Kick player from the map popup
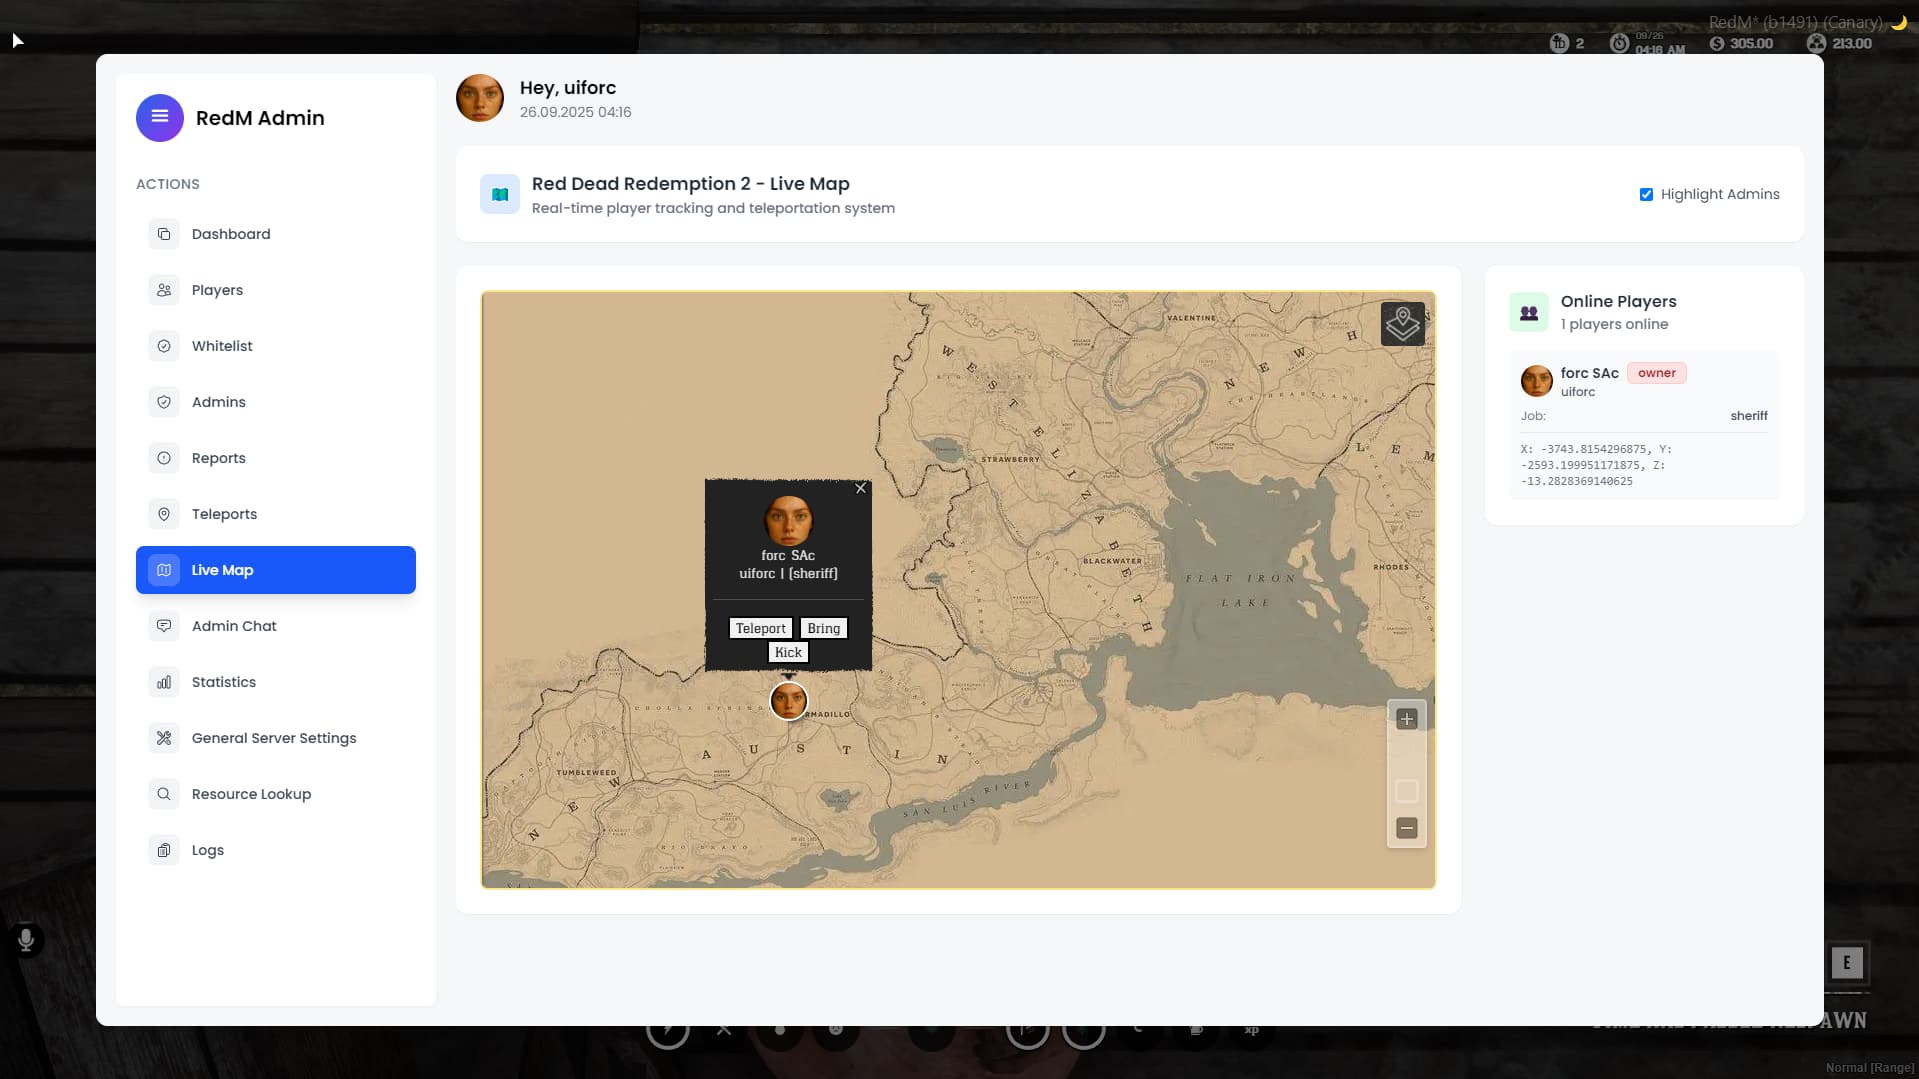Image resolution: width=1919 pixels, height=1079 pixels. [788, 652]
